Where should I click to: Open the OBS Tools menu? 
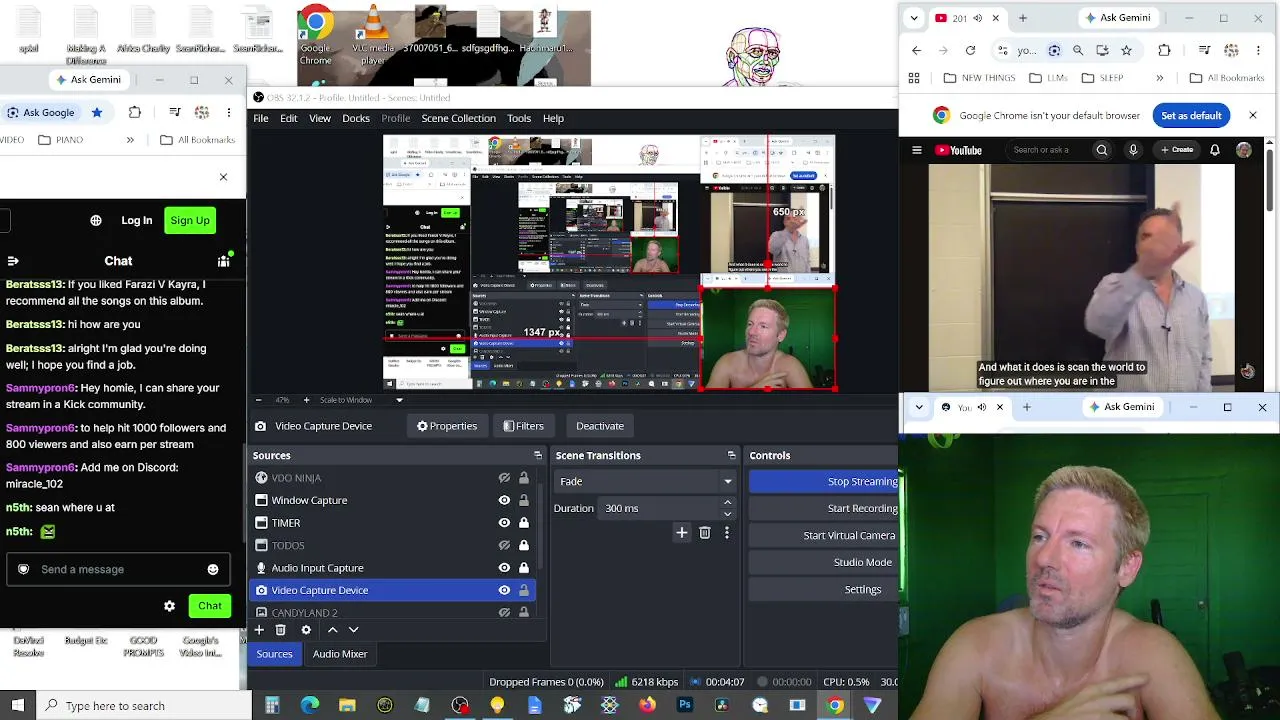pyautogui.click(x=519, y=118)
